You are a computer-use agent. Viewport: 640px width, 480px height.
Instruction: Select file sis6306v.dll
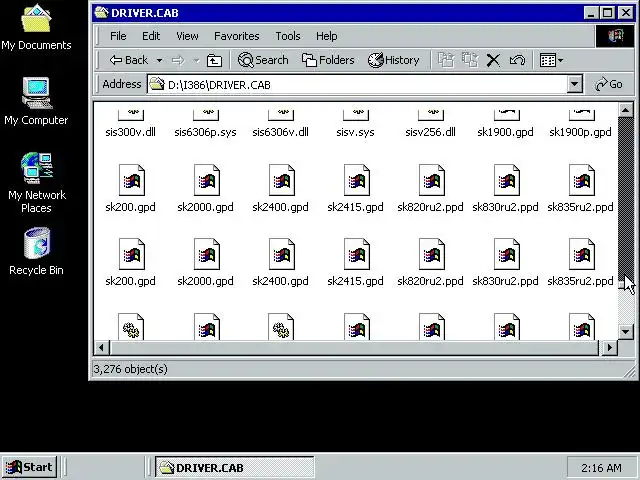[280, 124]
